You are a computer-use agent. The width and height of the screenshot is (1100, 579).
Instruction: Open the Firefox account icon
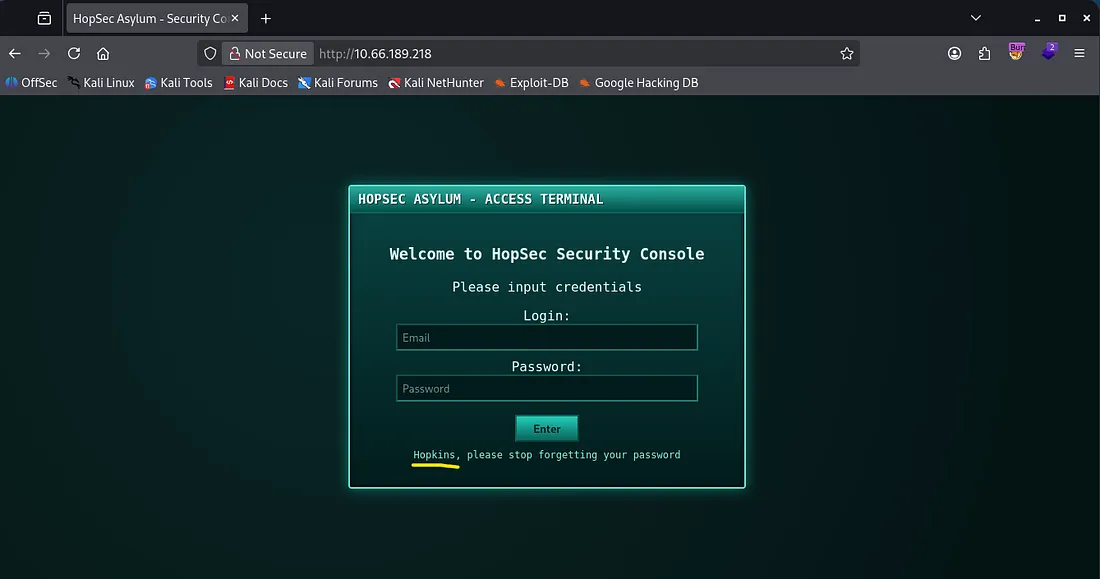tap(955, 54)
